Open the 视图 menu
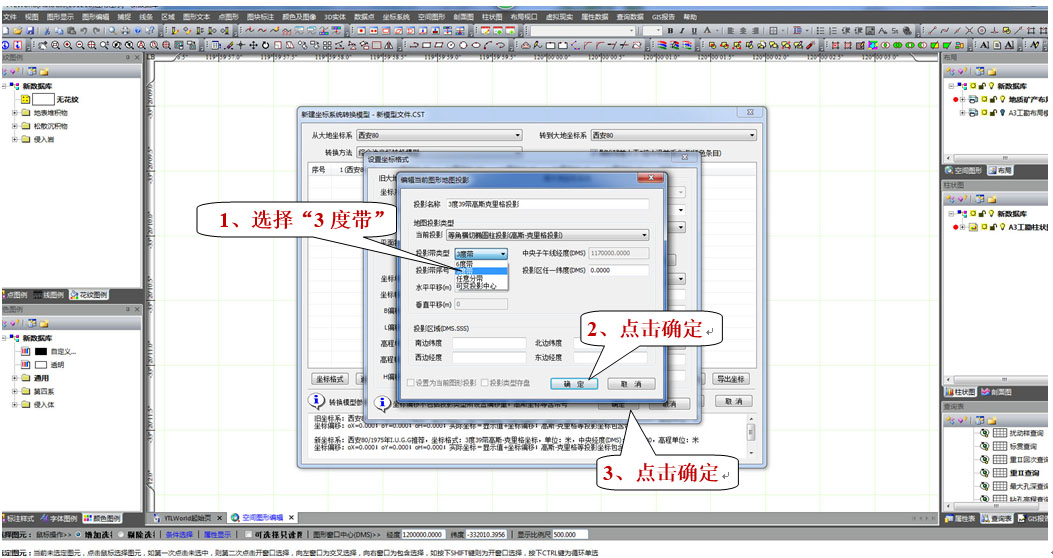 tap(32, 17)
